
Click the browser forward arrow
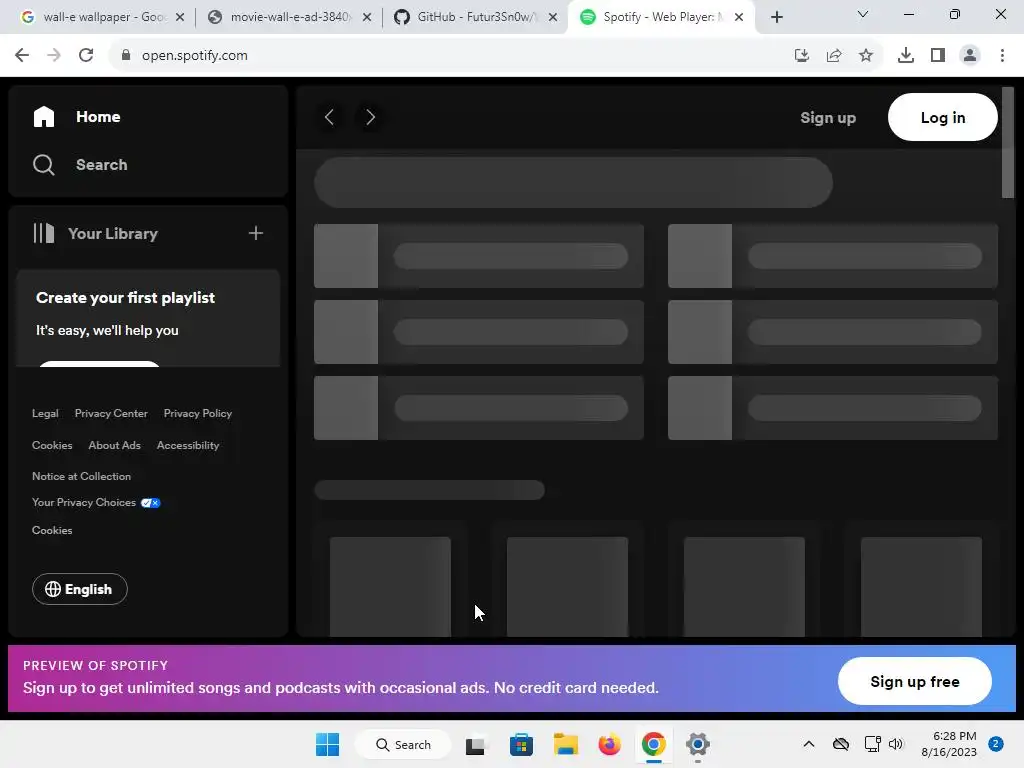54,56
